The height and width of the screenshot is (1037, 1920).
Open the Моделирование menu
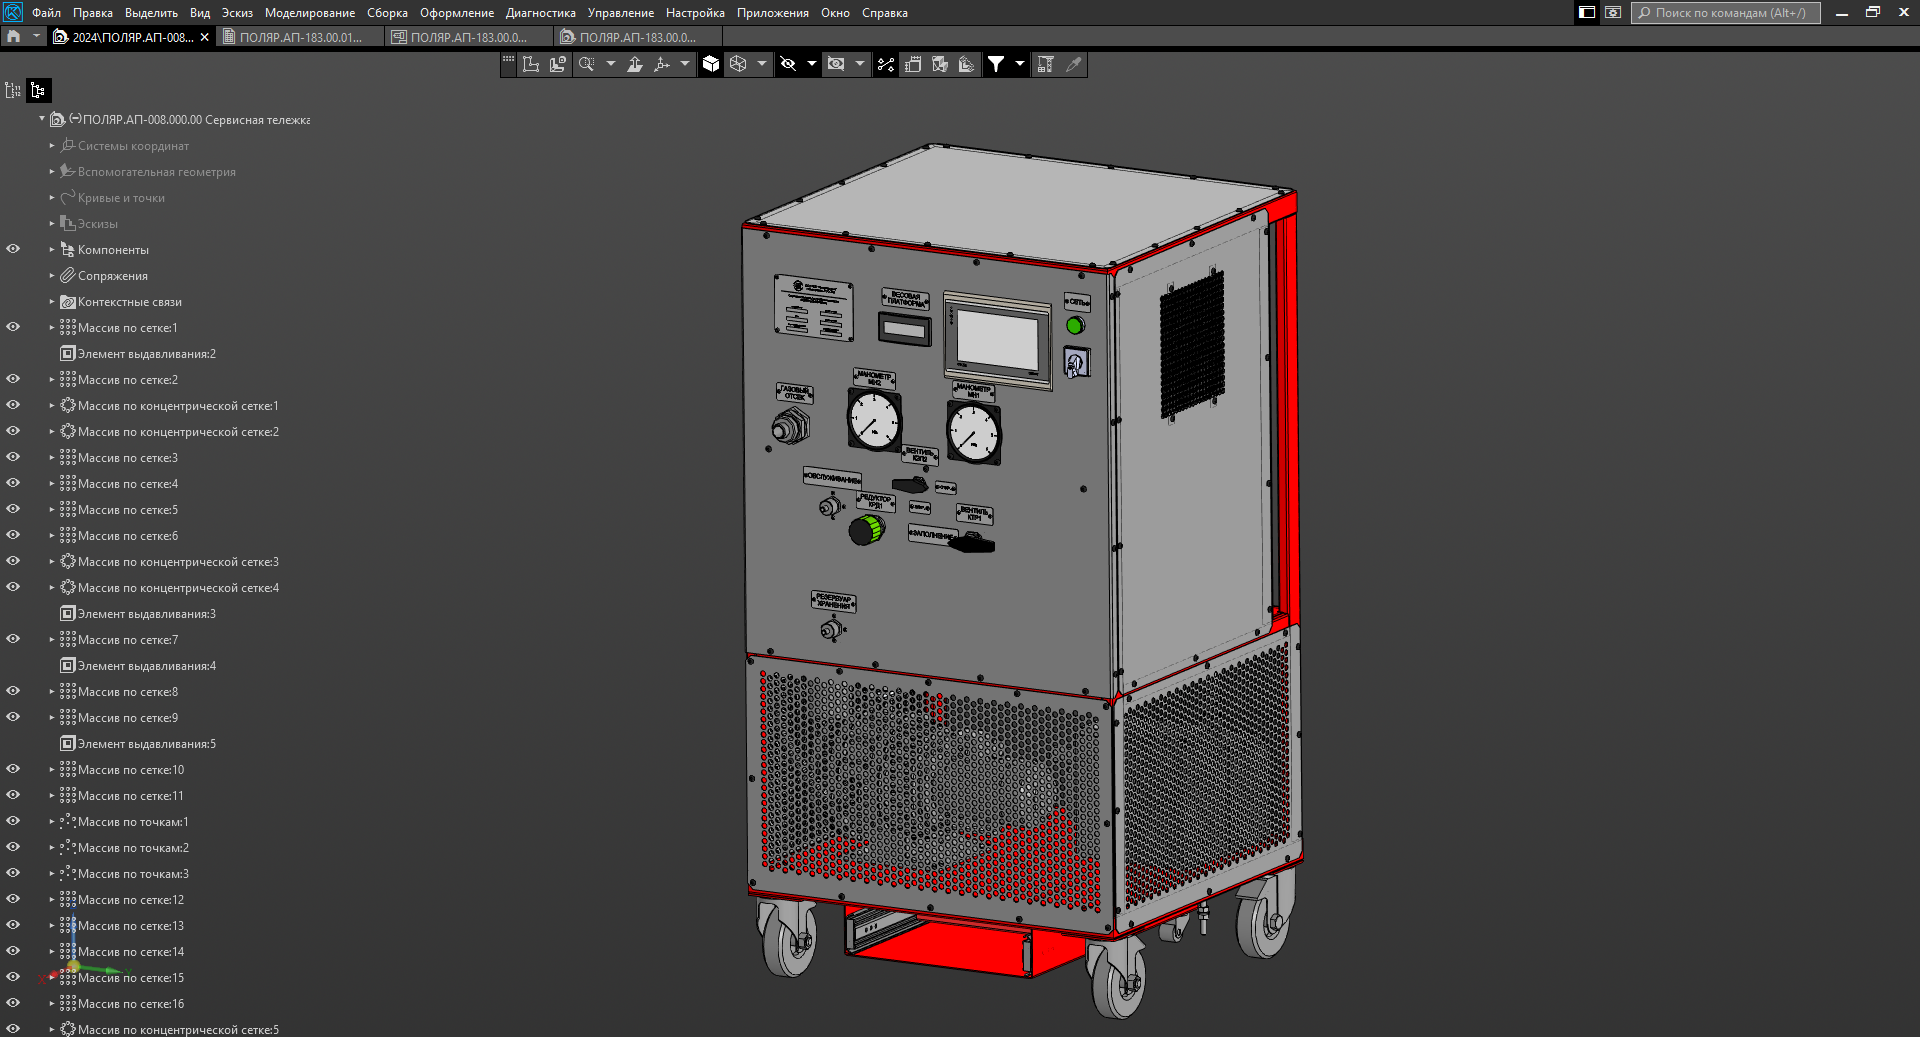(x=309, y=13)
